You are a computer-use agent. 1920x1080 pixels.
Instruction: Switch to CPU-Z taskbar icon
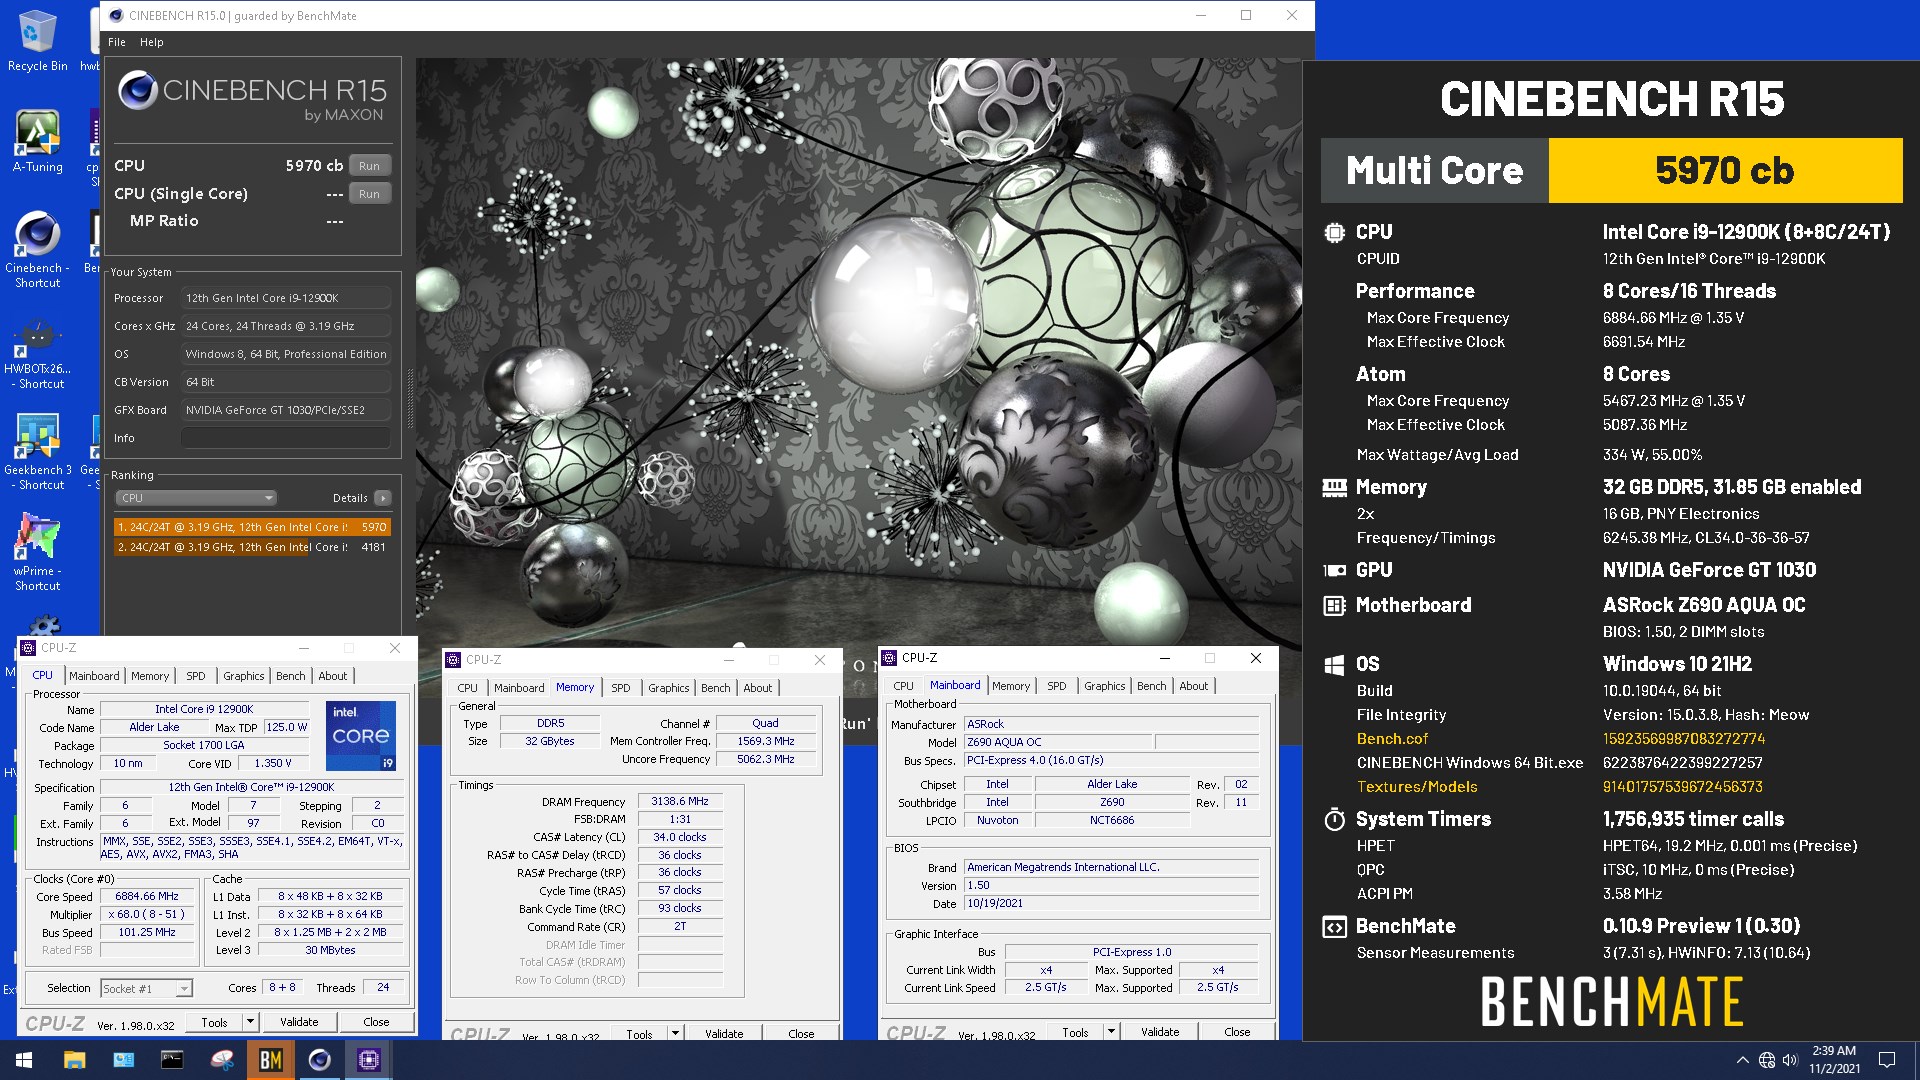coord(368,1060)
